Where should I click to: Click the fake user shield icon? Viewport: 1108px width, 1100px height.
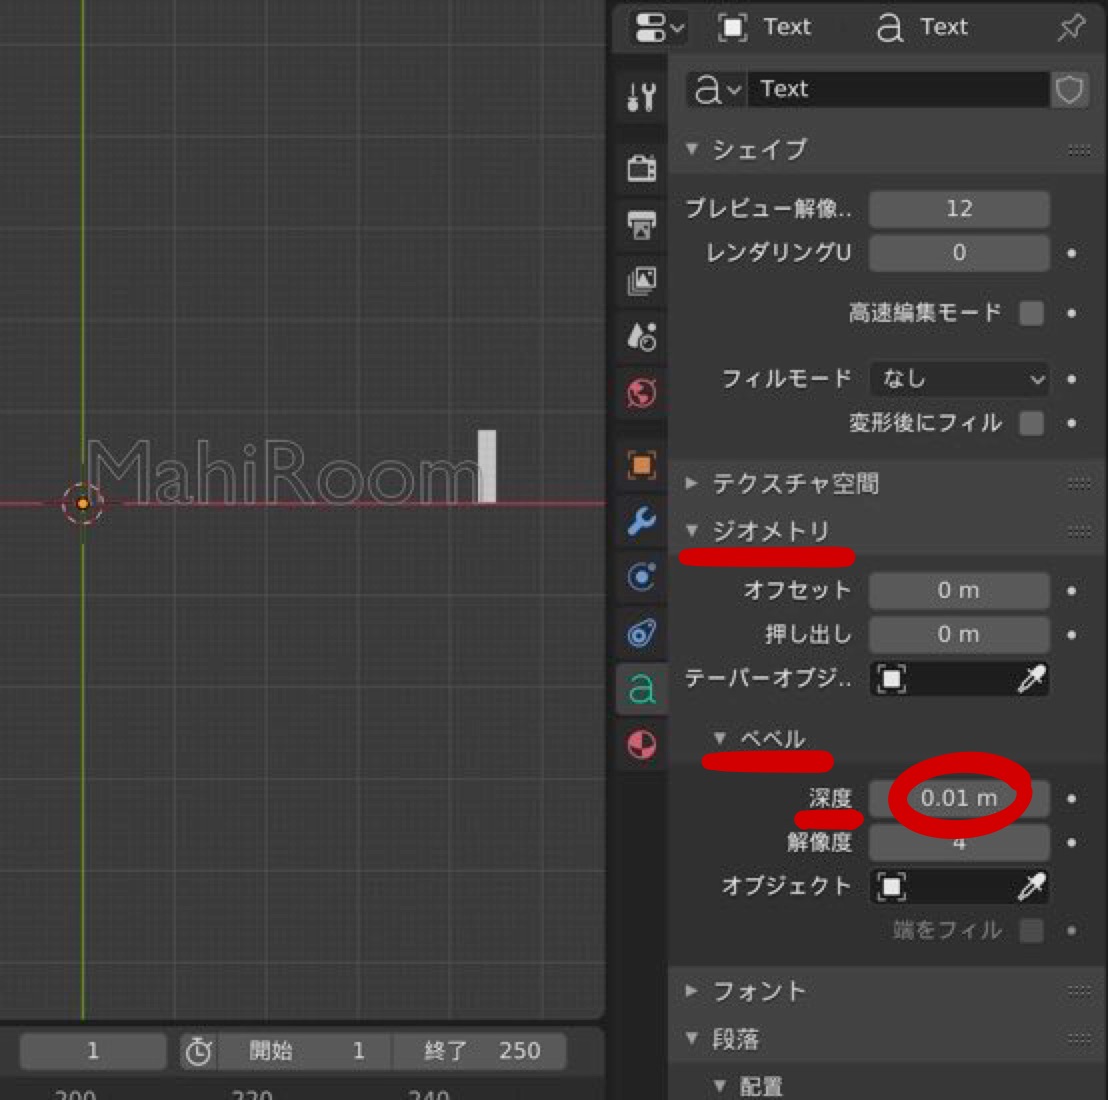1069,89
